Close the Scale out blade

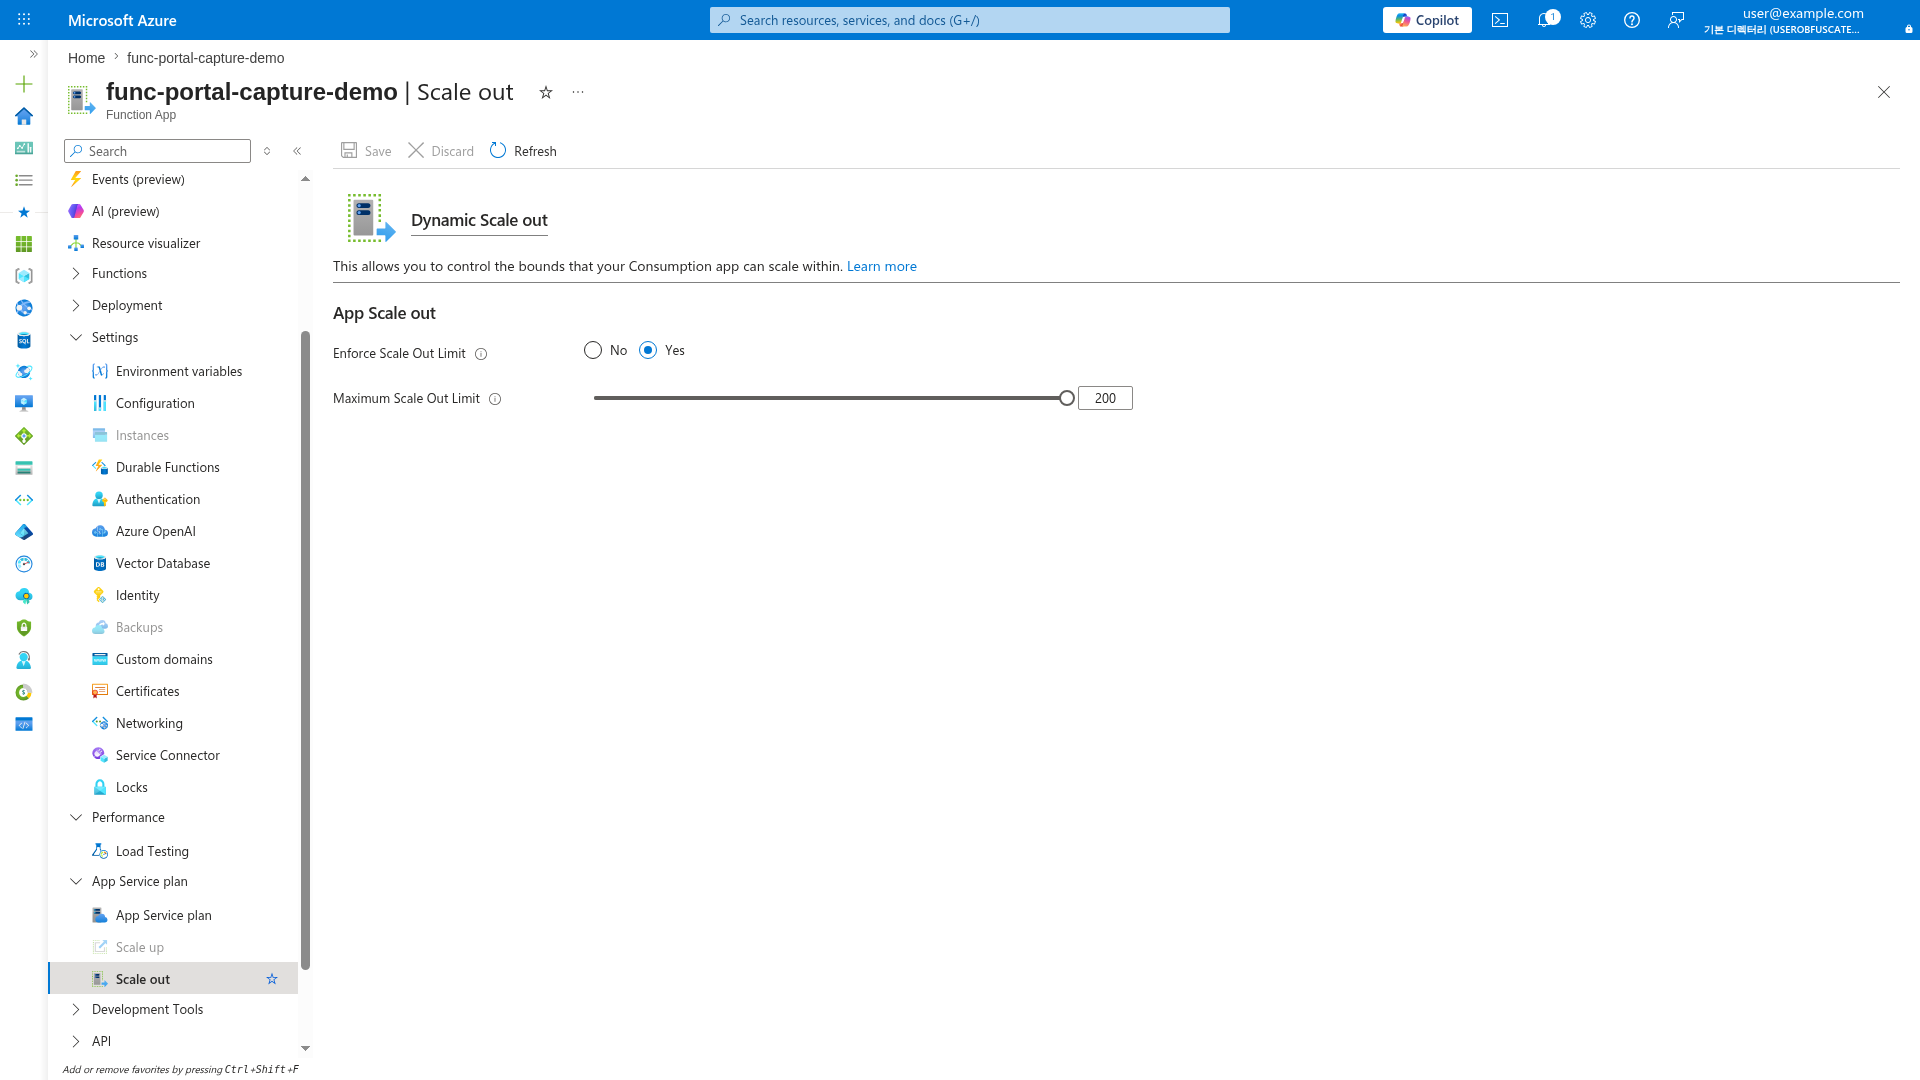(1884, 92)
